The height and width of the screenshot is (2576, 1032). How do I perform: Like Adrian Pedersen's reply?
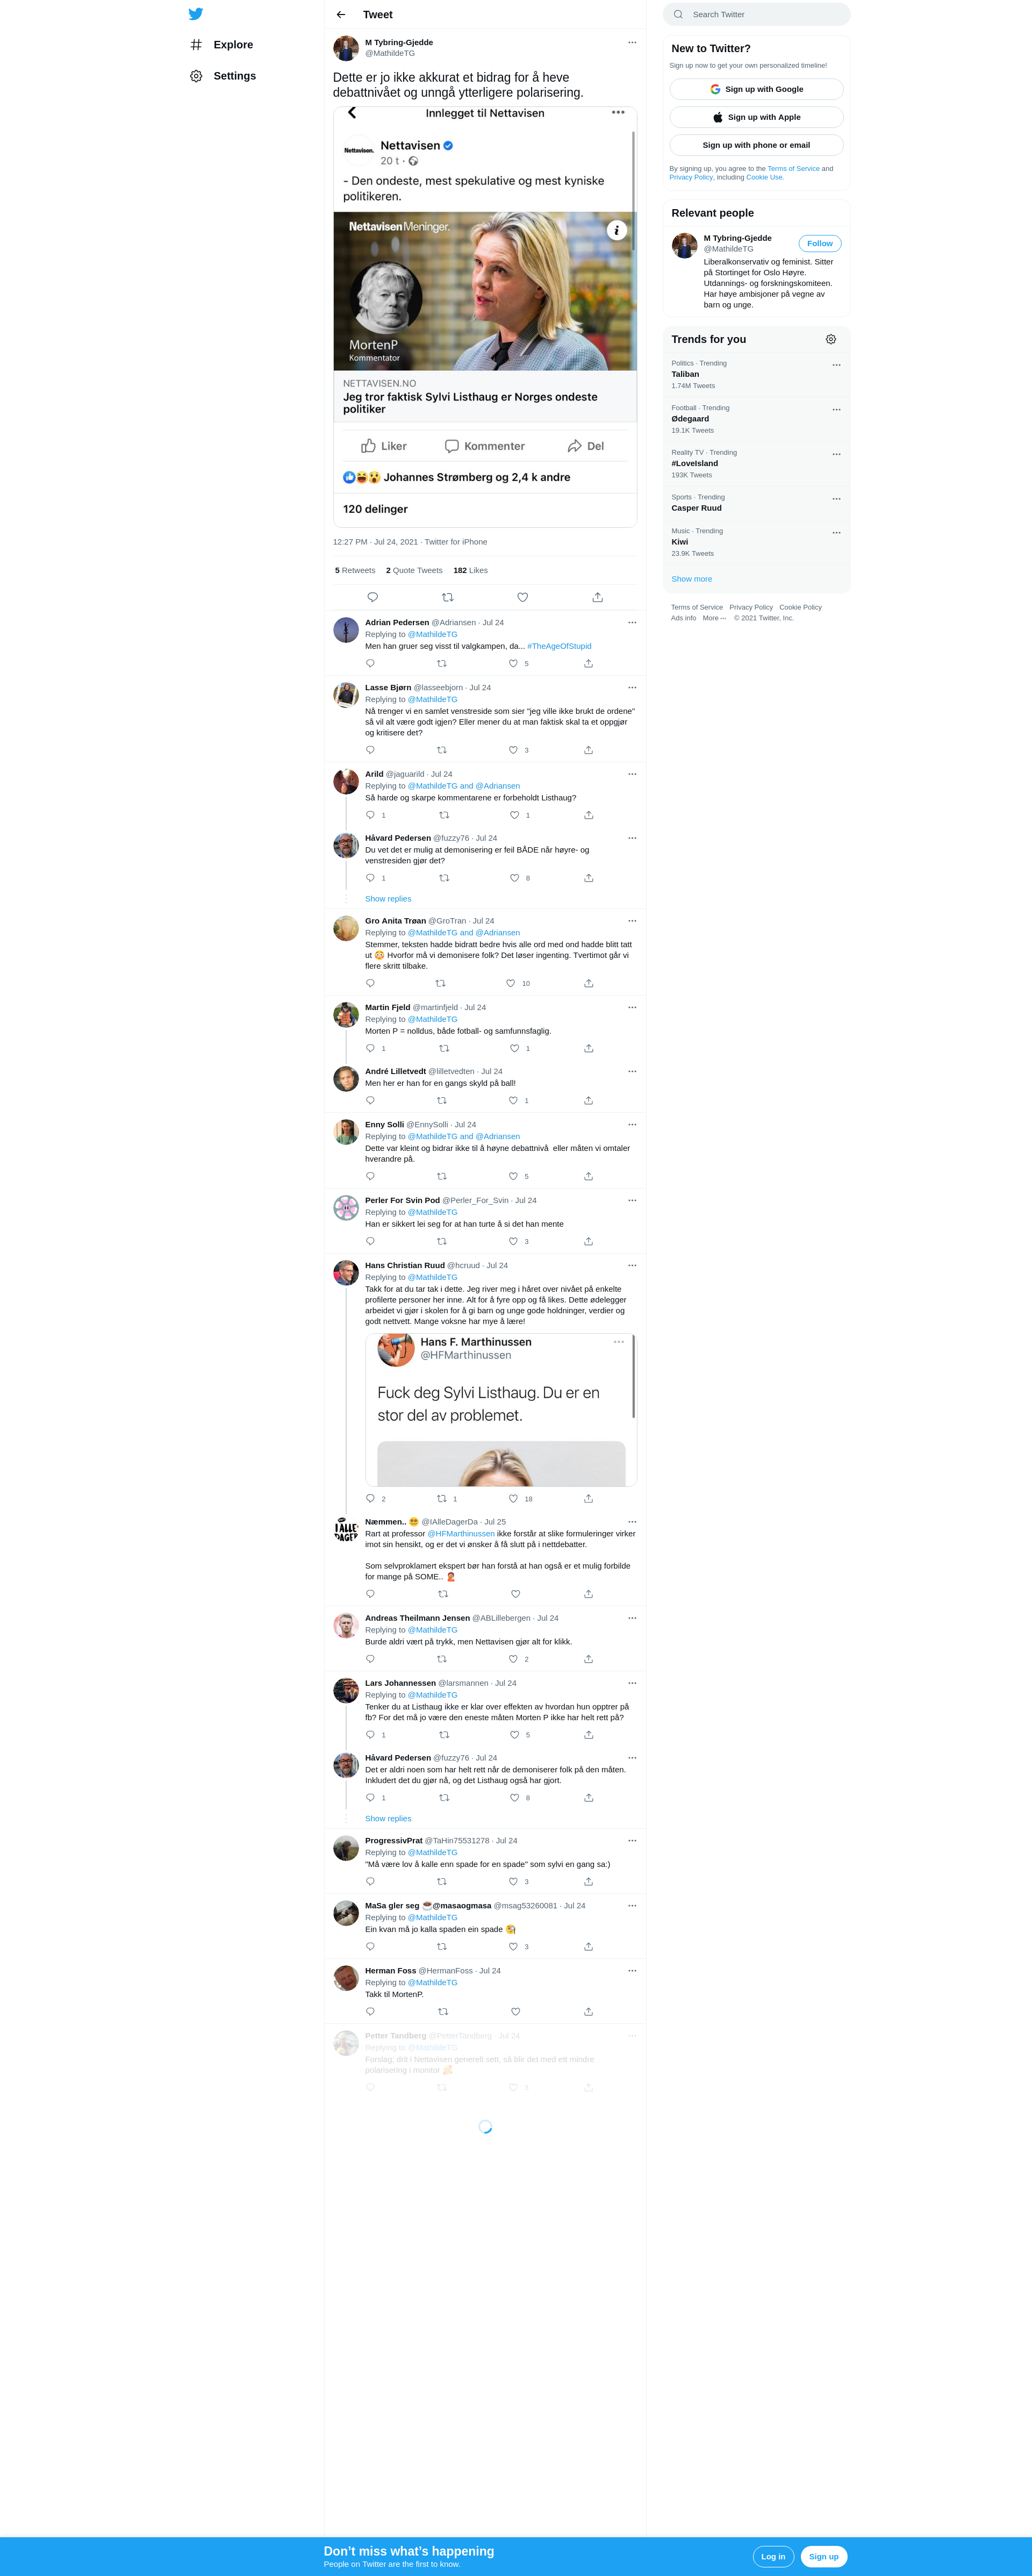point(513,663)
